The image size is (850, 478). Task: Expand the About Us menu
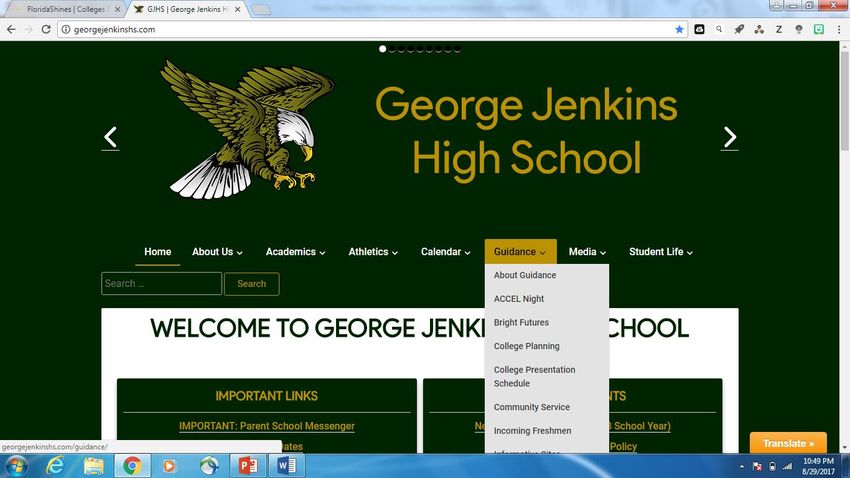coord(217,252)
